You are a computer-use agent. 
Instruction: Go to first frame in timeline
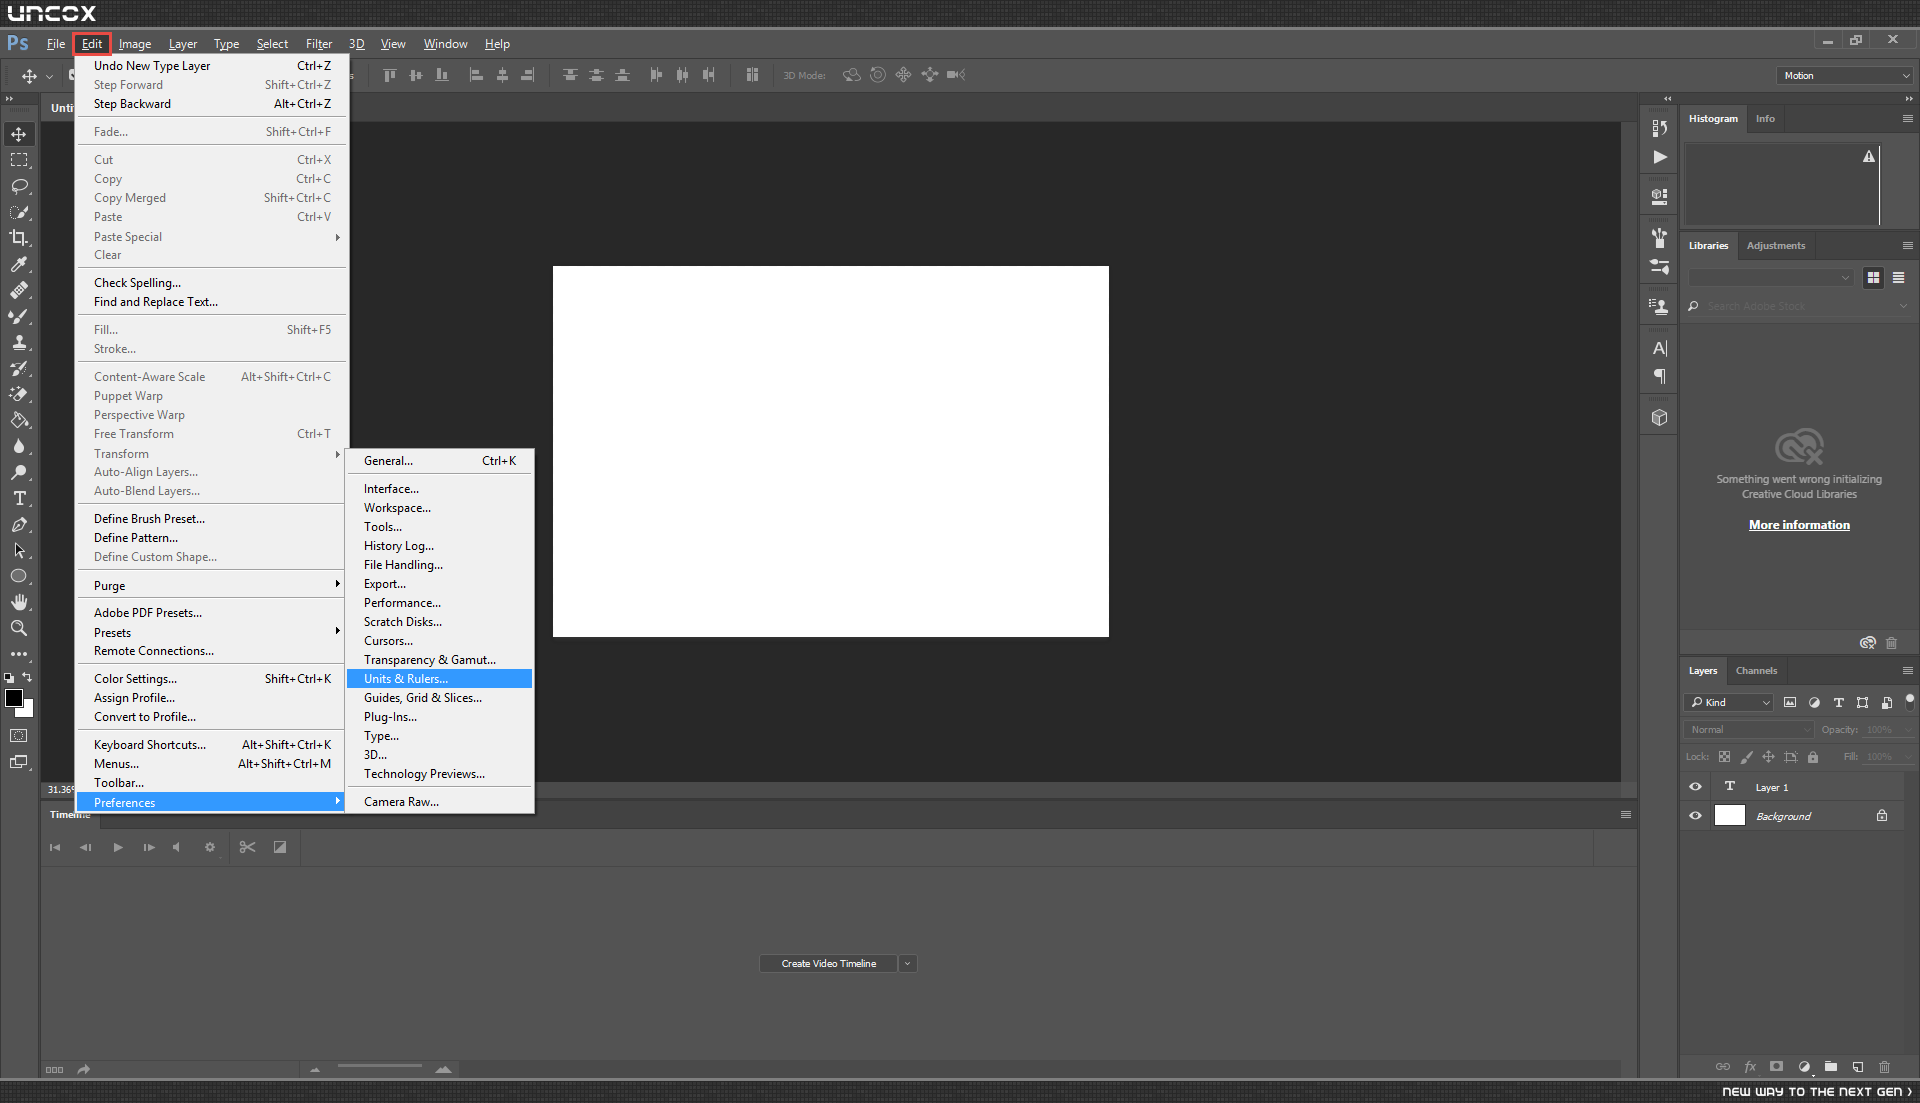[55, 847]
